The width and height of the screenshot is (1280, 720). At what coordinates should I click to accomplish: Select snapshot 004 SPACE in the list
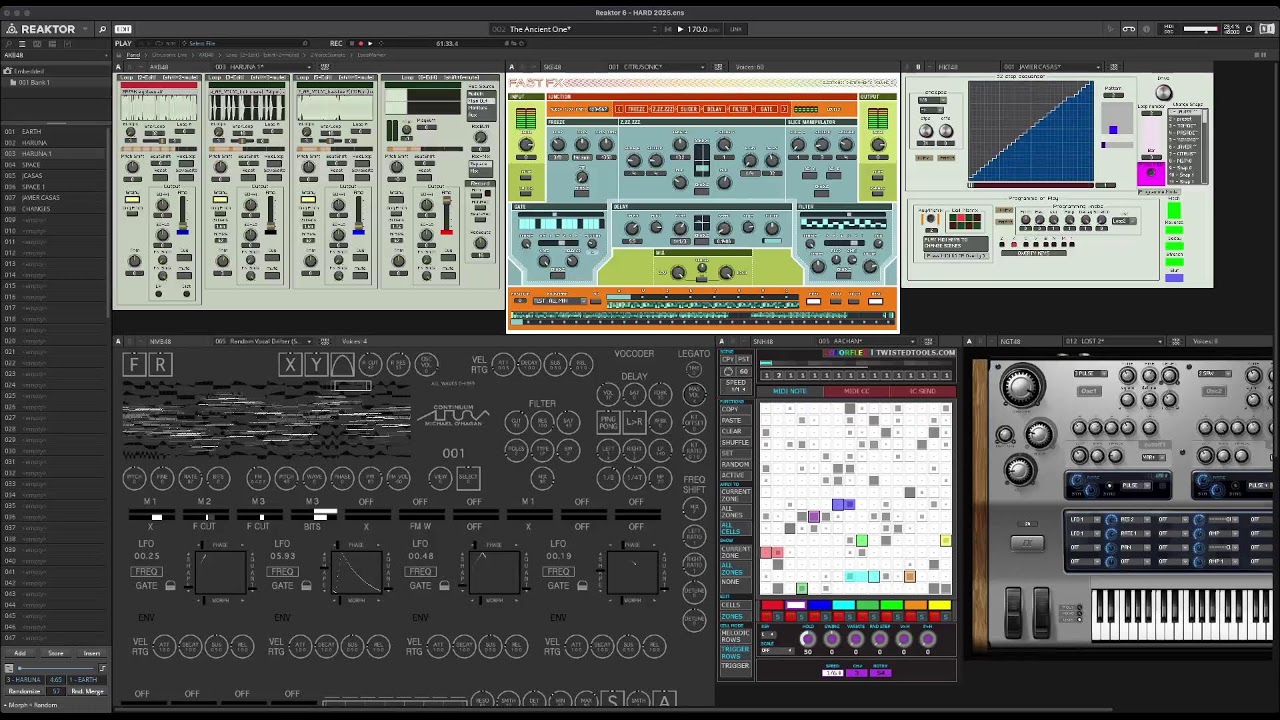(55, 165)
